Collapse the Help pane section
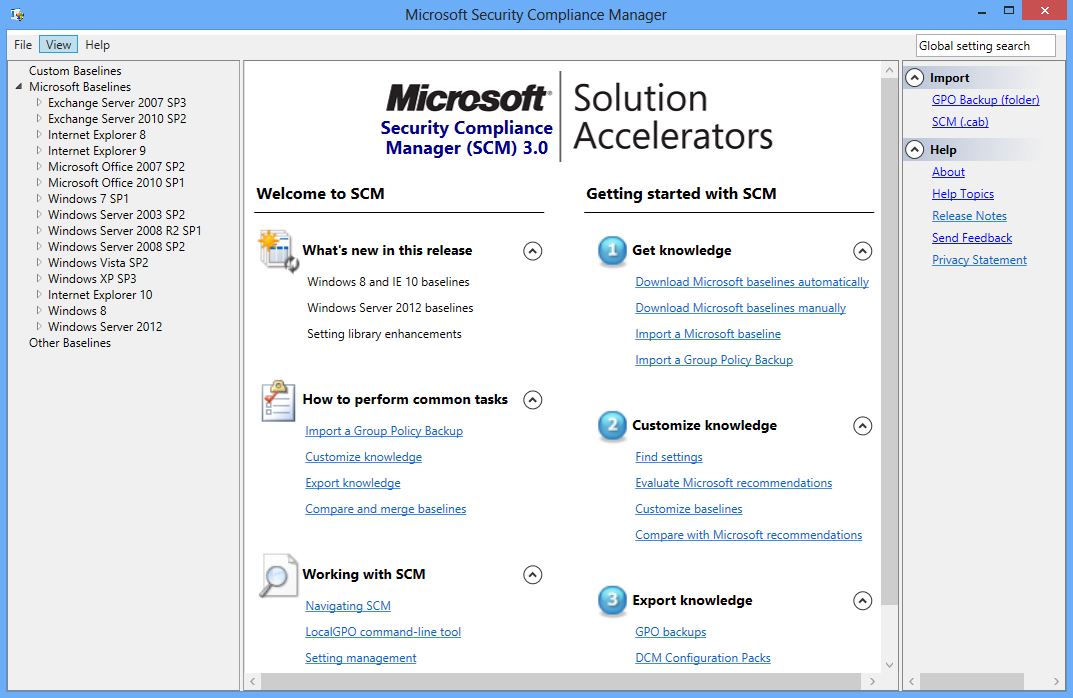Viewport: 1073px width, 698px height. coord(914,150)
